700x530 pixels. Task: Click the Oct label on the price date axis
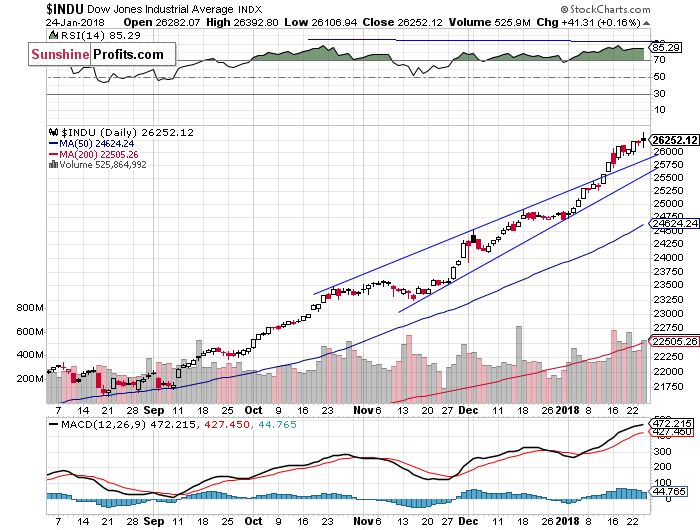[x=254, y=410]
